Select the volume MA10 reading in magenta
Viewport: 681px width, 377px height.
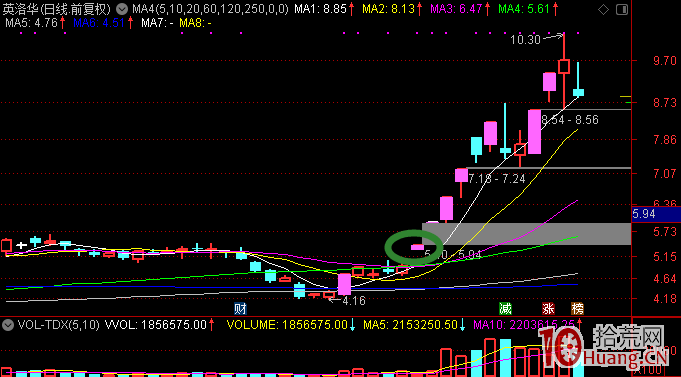point(523,325)
